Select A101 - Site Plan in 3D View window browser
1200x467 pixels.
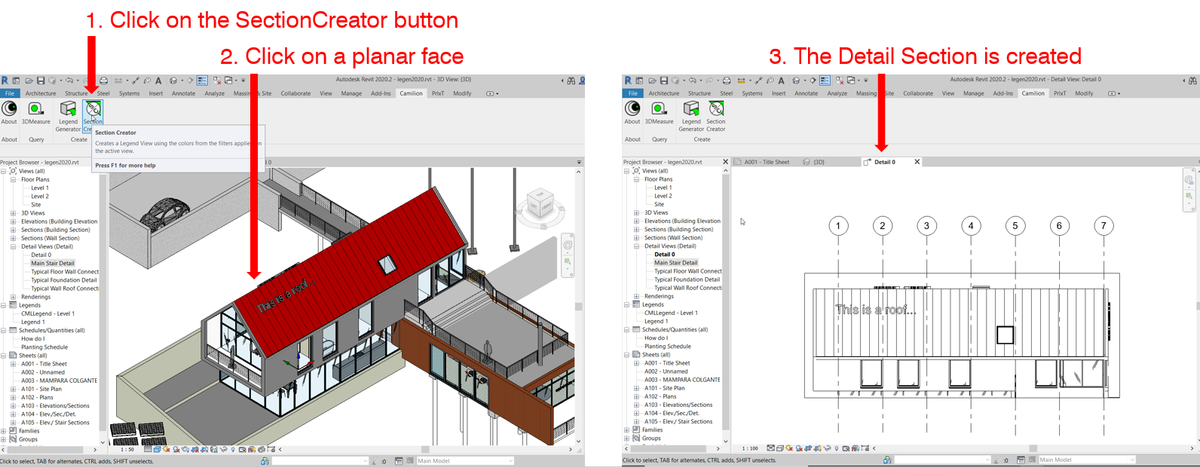pos(41,388)
